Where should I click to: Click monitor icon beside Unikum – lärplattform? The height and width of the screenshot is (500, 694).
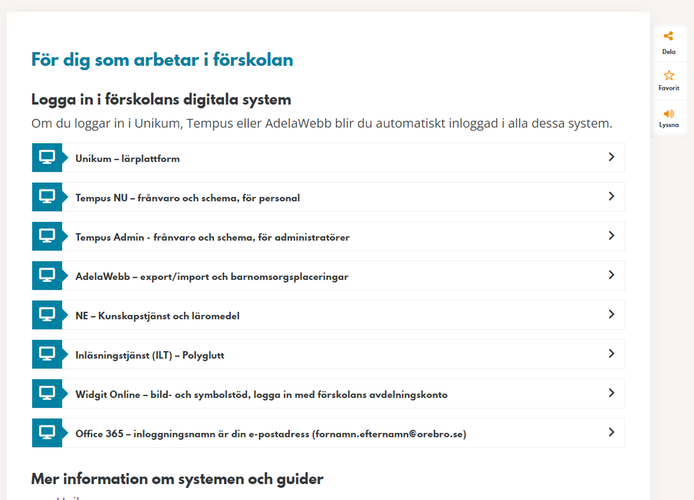pyautogui.click(x=47, y=157)
